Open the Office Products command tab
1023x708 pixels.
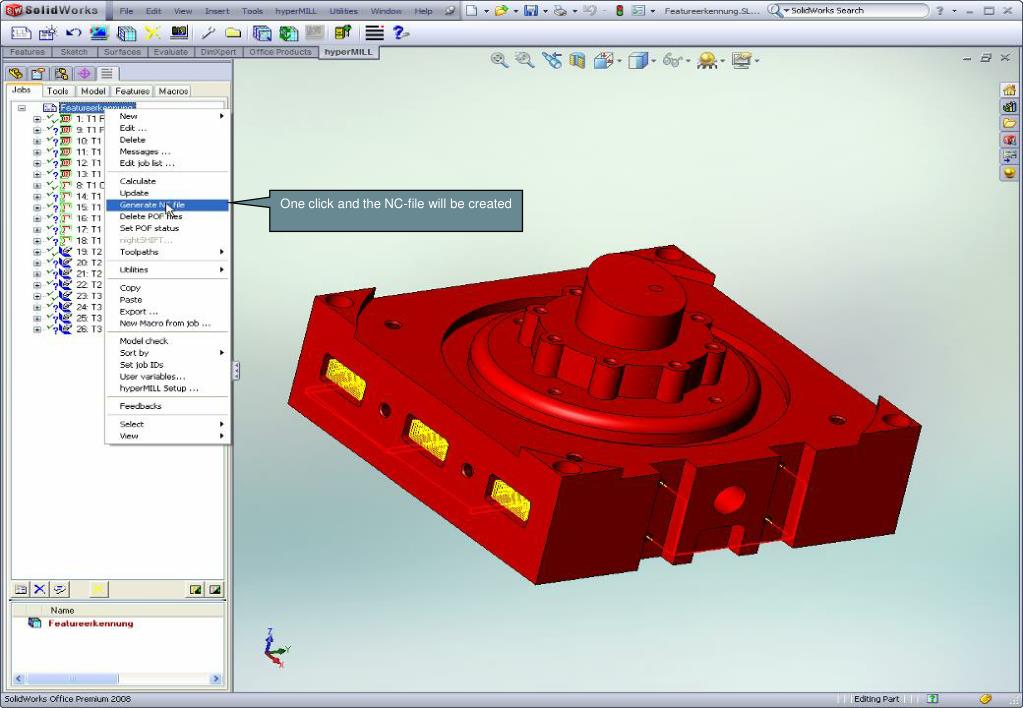click(280, 52)
